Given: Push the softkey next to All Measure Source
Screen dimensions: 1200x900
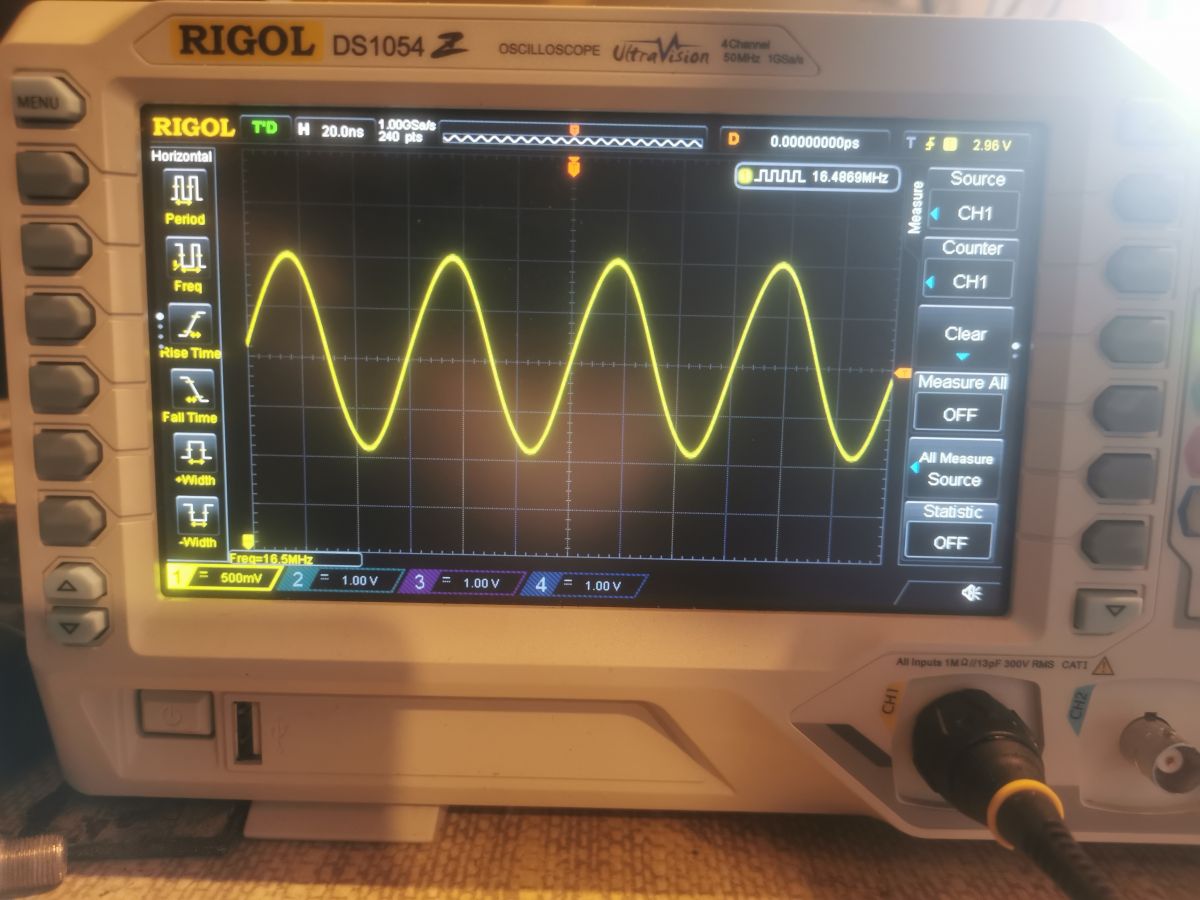Looking at the screenshot, I should coord(1121,476).
